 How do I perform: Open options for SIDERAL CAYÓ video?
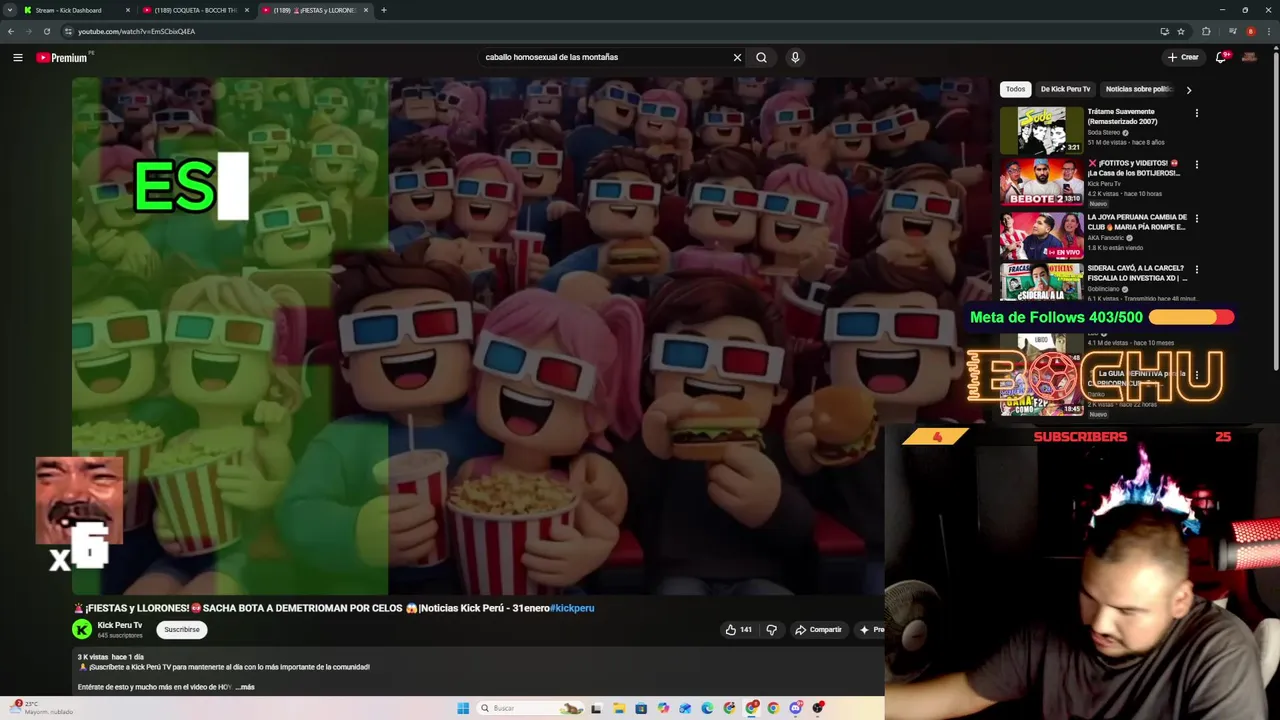[x=1196, y=269]
